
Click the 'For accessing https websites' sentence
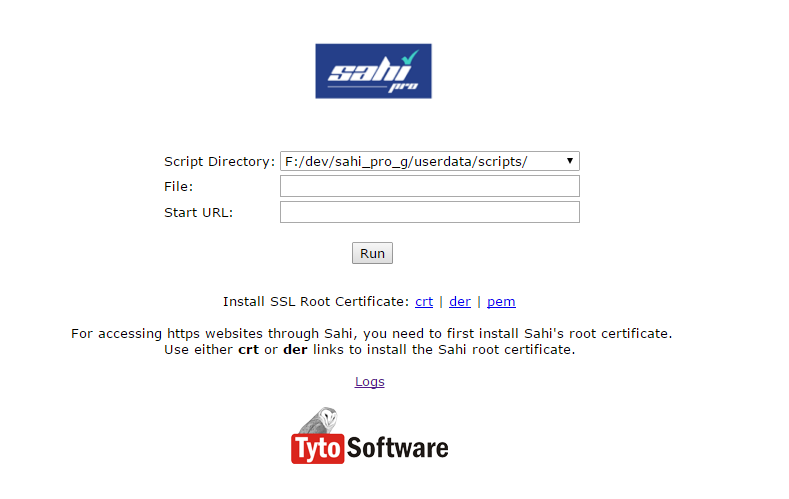pos(371,333)
